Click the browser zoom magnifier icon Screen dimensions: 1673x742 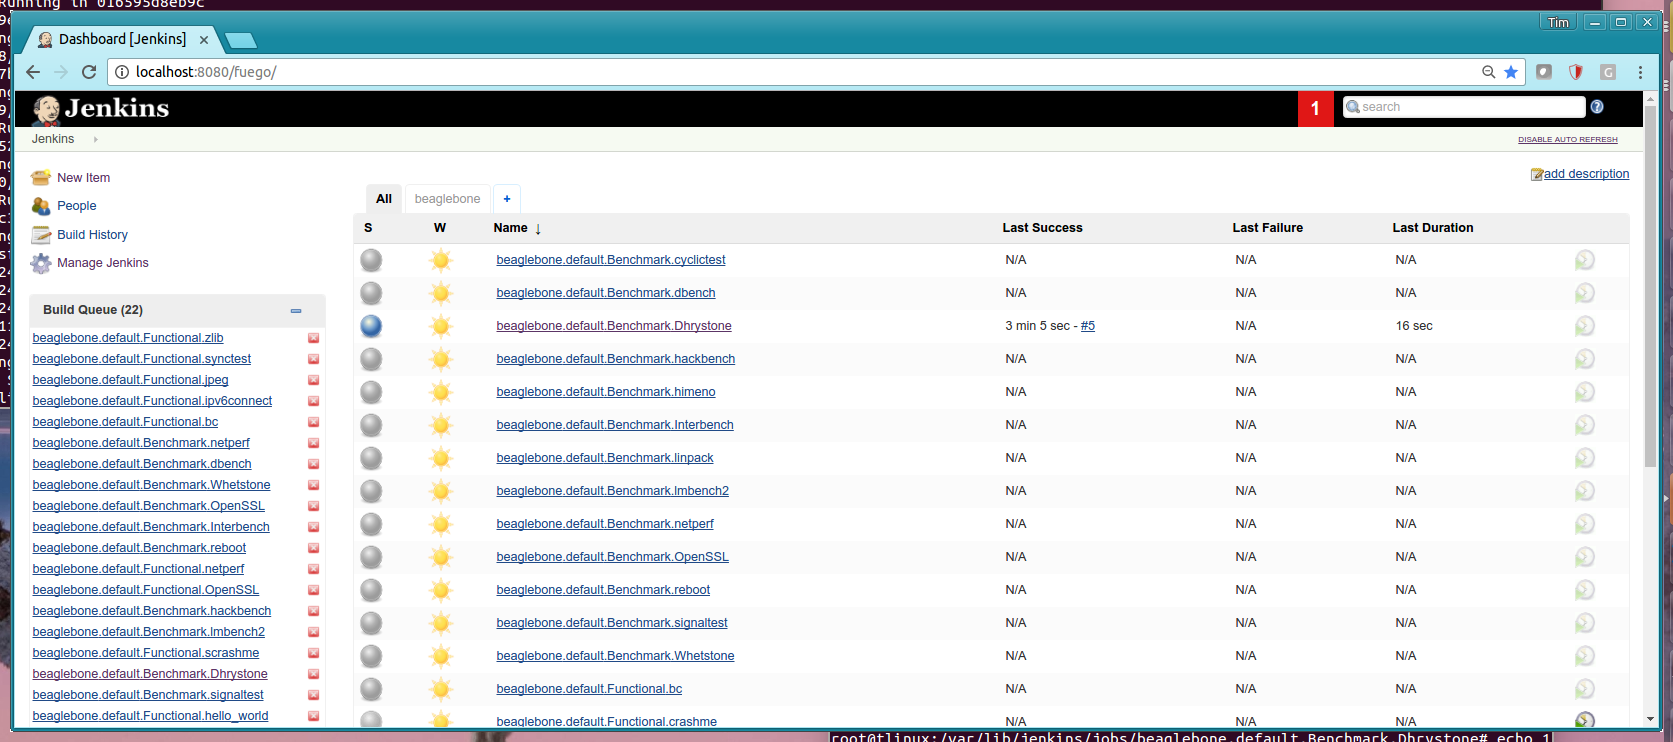click(1488, 72)
